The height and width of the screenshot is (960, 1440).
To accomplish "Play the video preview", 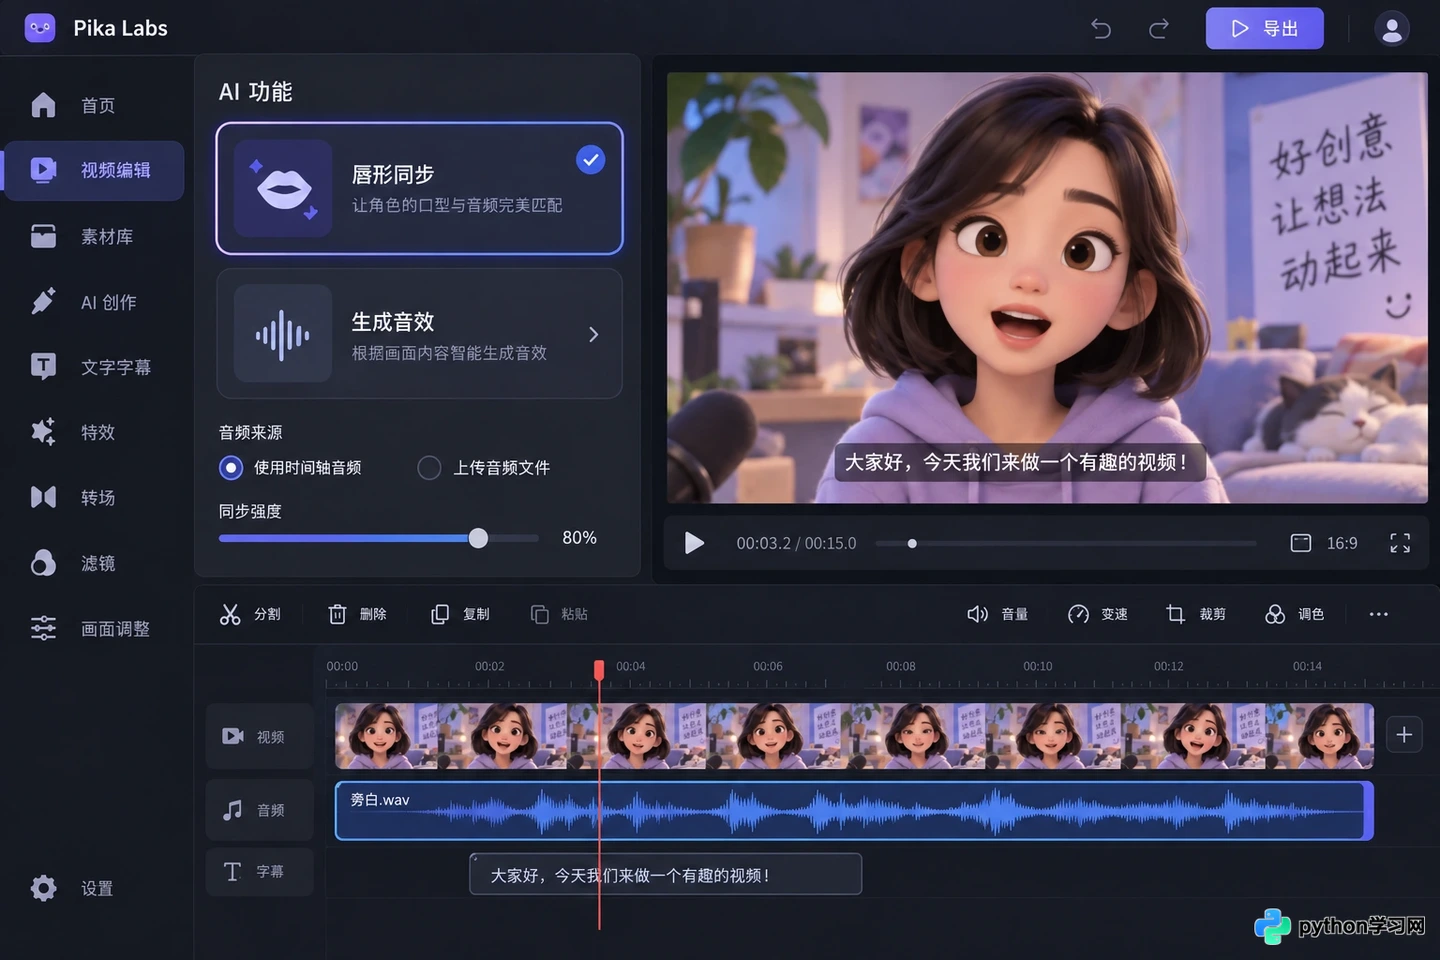I will pos(694,543).
